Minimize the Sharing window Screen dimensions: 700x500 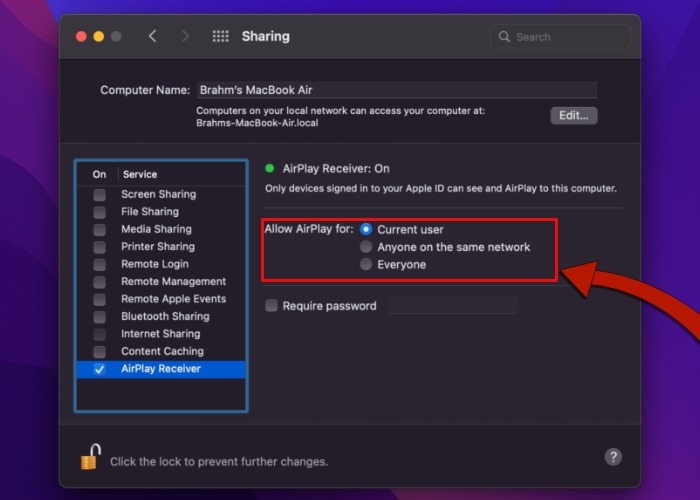click(x=99, y=36)
